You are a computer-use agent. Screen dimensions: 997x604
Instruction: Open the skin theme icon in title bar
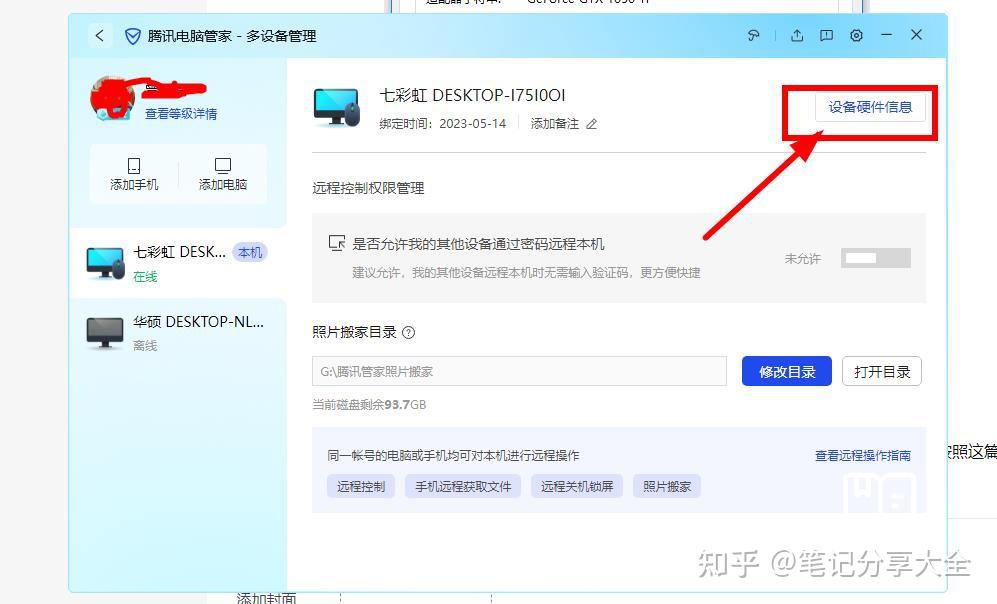point(753,36)
